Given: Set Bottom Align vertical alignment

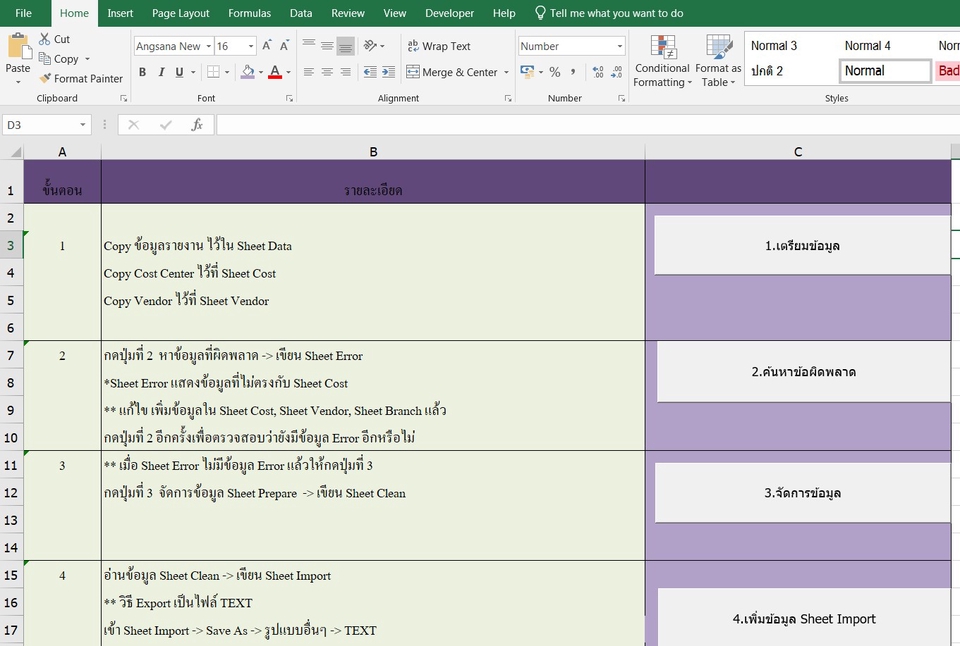Looking at the screenshot, I should (x=346, y=46).
